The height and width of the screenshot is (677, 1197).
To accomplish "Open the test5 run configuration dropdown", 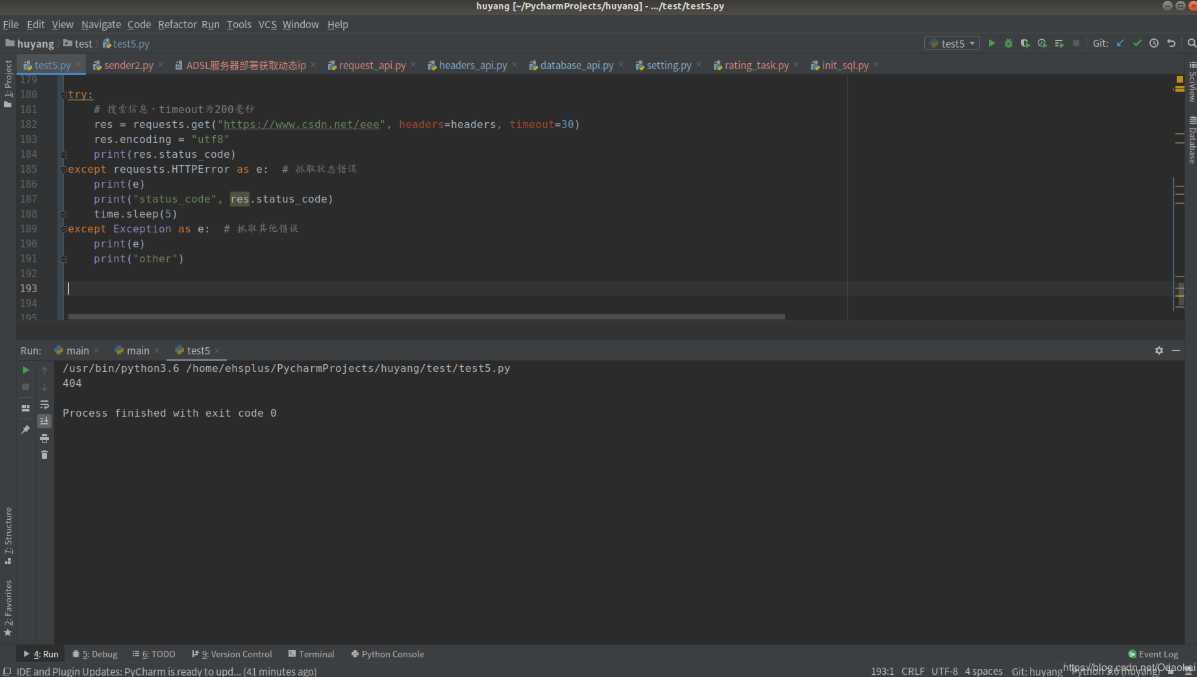I will click(x=952, y=43).
